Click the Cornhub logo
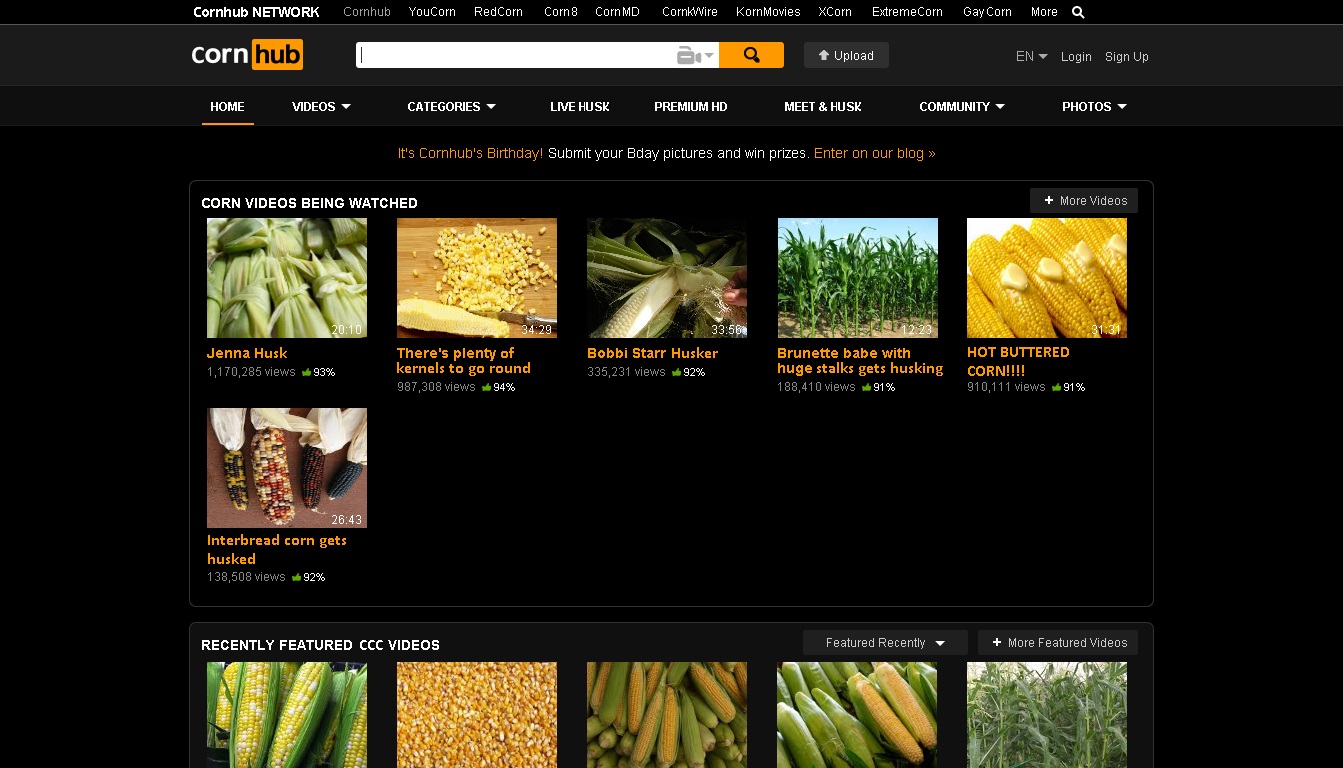The width and height of the screenshot is (1343, 768). [247, 55]
